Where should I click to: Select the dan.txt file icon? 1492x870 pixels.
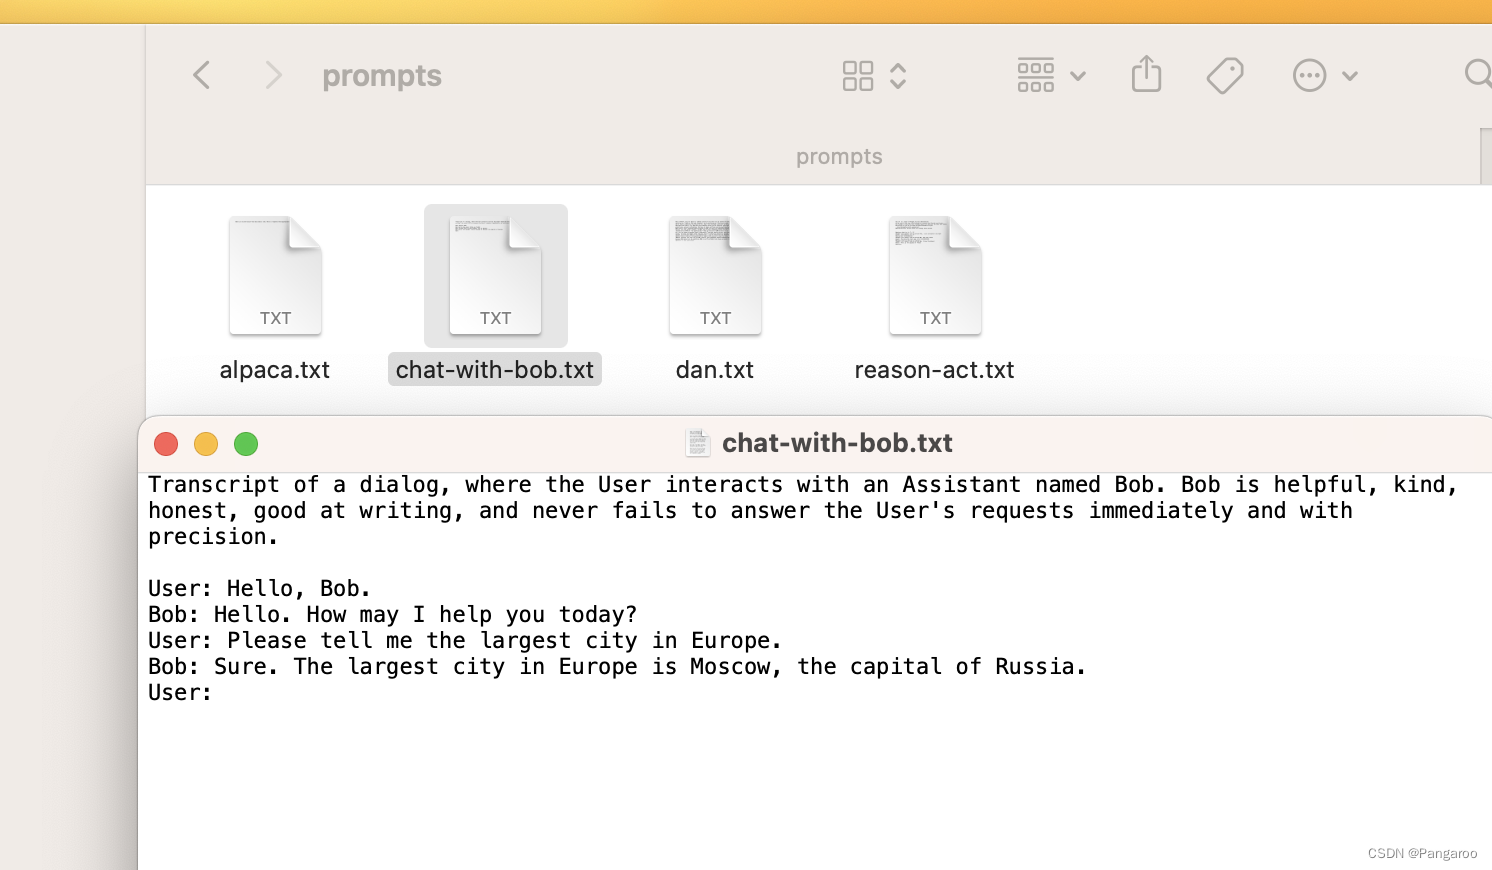[x=715, y=275]
